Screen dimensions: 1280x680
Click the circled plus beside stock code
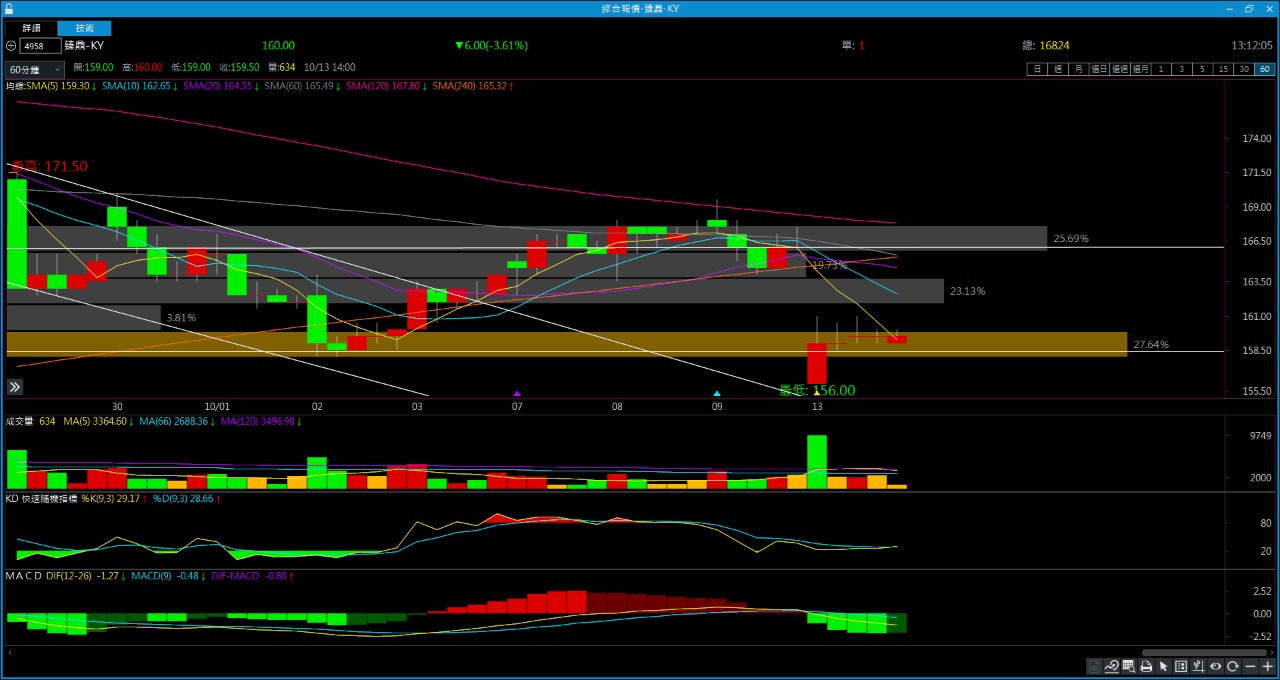[11, 46]
